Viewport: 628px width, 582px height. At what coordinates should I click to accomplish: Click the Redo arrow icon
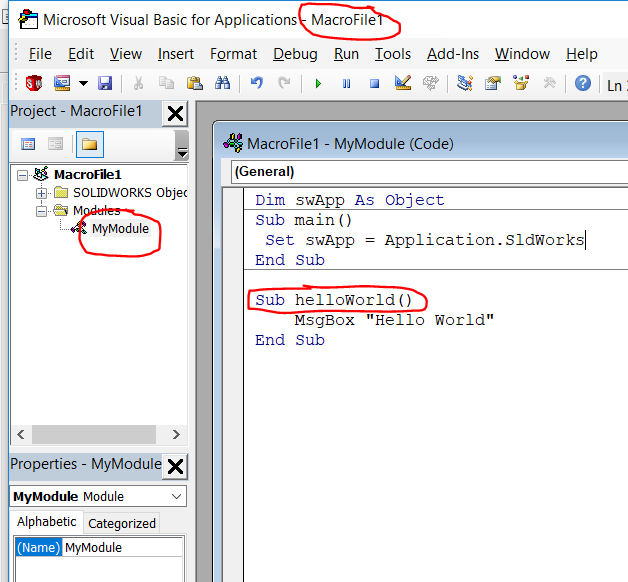pos(284,83)
